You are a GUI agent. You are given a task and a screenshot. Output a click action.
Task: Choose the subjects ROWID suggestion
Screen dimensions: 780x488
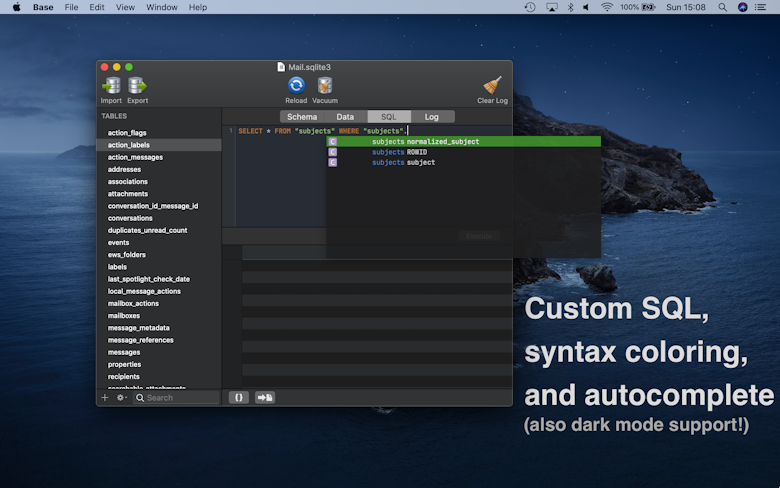coord(464,152)
